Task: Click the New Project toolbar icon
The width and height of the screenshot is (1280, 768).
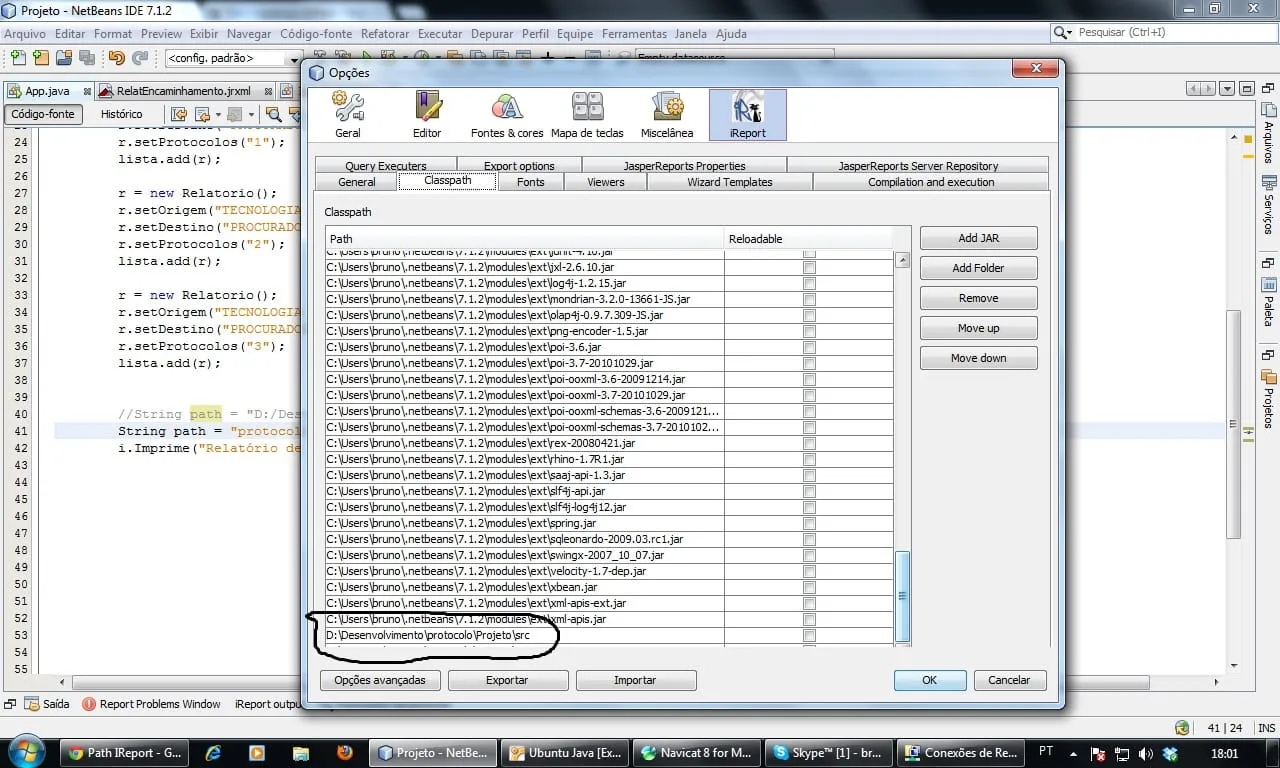Action: [40, 58]
